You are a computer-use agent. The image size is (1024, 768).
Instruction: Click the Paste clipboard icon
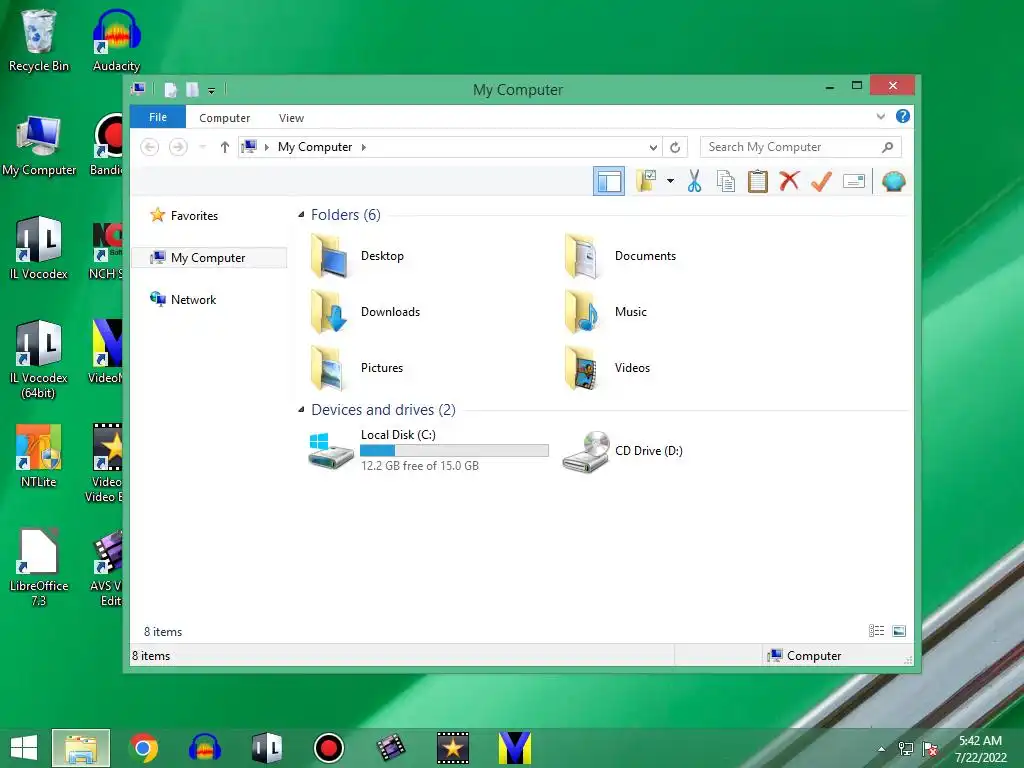(x=758, y=182)
